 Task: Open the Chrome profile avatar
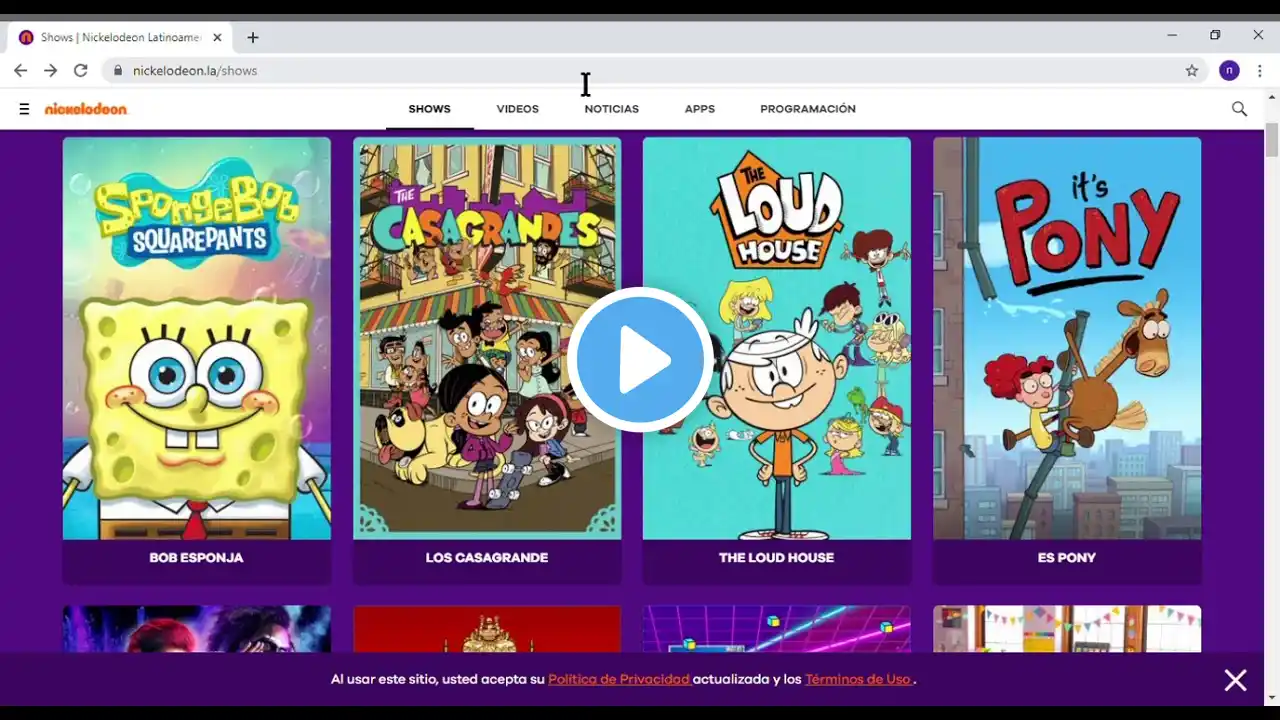pos(1229,71)
